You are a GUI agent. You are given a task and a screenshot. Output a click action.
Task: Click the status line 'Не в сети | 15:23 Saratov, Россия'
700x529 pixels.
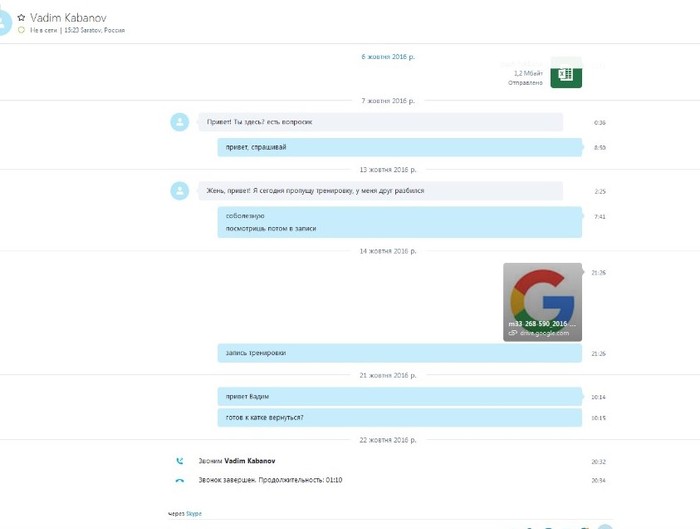click(77, 30)
